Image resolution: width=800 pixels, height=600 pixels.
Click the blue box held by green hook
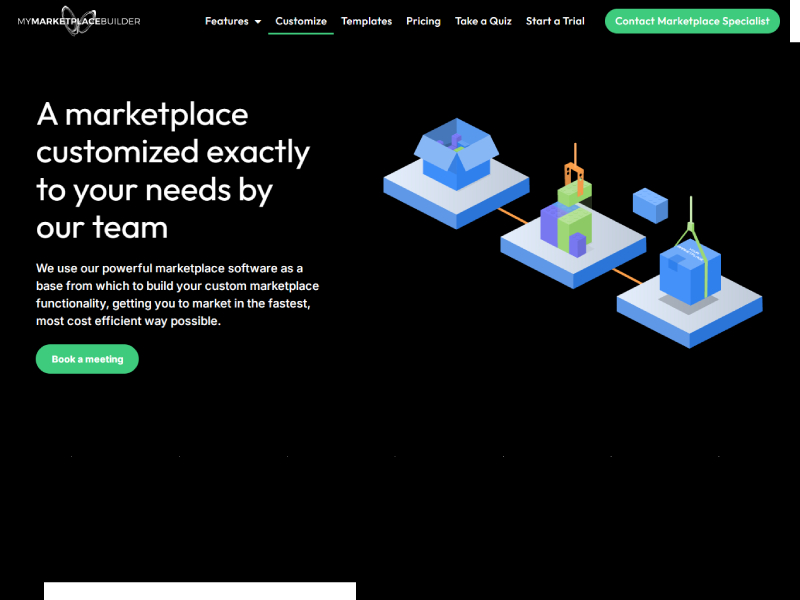click(689, 272)
